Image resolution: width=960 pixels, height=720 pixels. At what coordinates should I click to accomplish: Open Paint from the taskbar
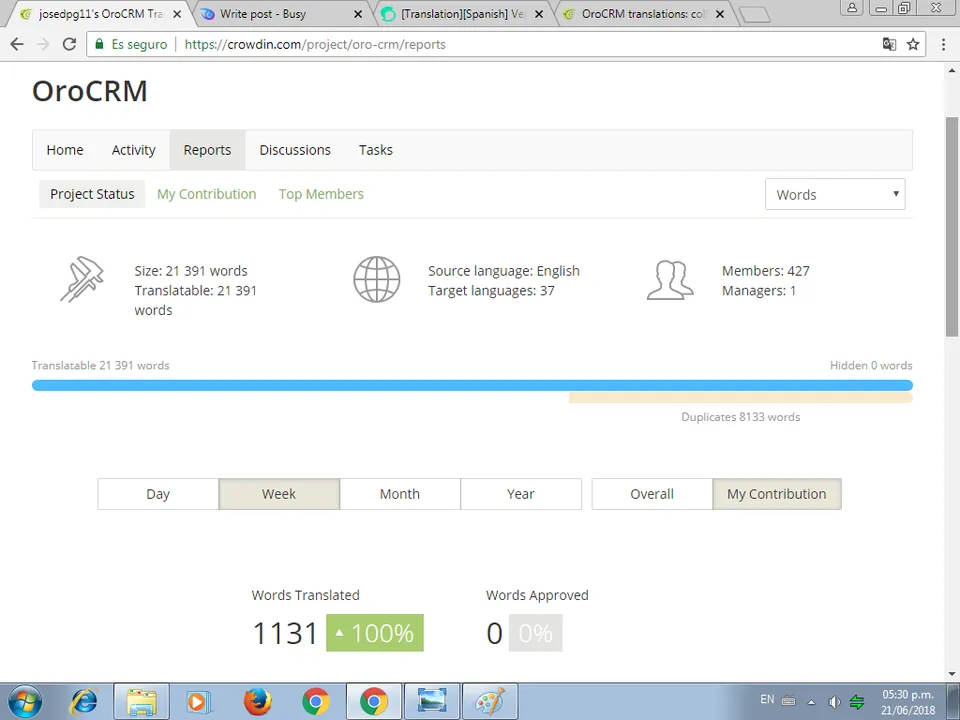tap(490, 702)
